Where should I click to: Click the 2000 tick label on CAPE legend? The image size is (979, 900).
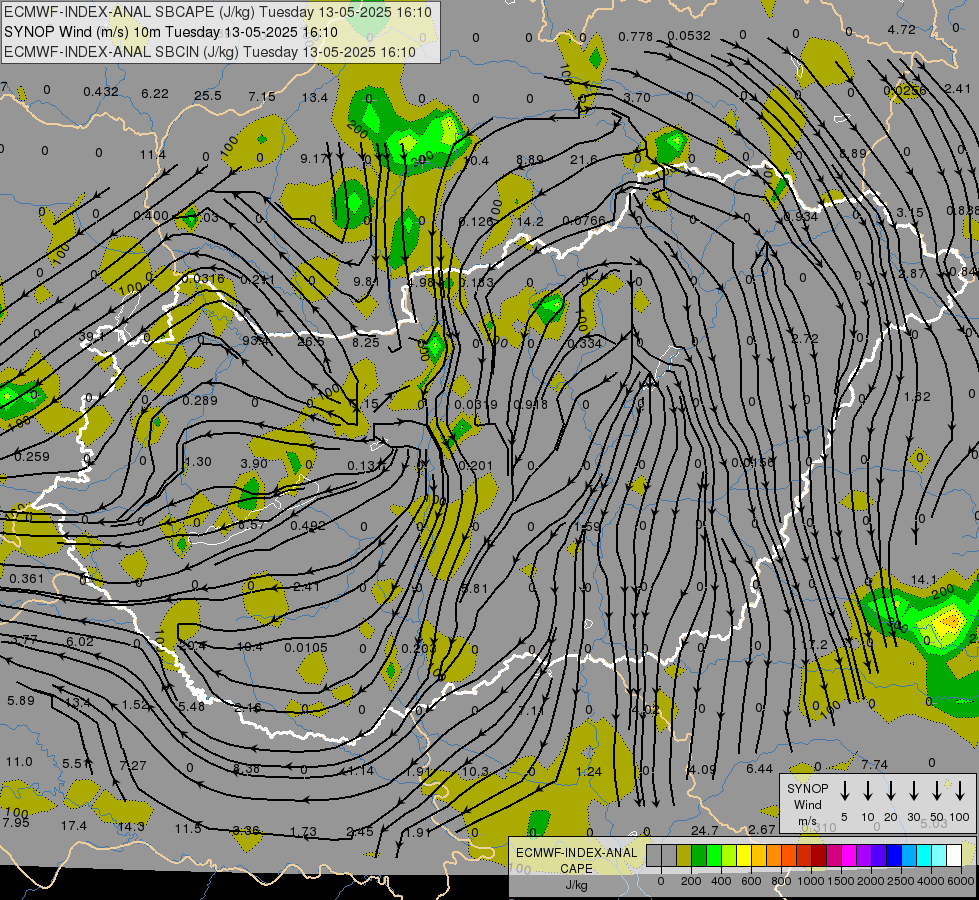(x=871, y=881)
